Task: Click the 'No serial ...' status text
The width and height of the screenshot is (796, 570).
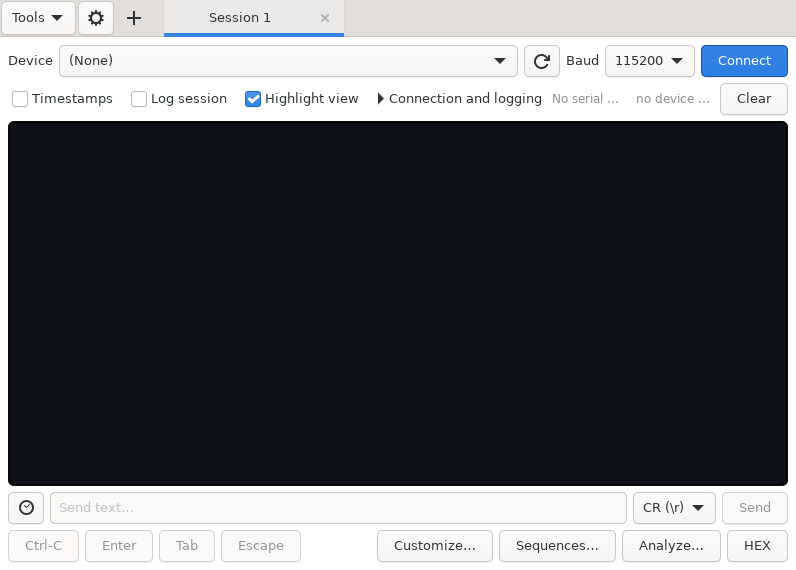Action: point(585,98)
